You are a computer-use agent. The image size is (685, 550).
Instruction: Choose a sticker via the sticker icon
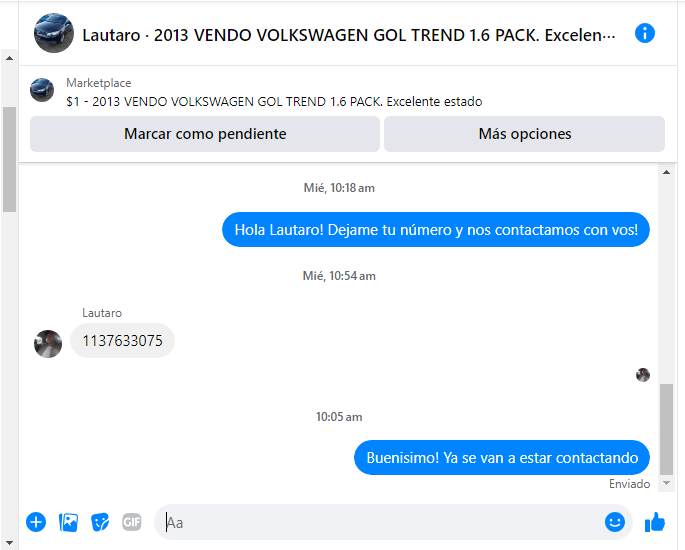point(100,522)
